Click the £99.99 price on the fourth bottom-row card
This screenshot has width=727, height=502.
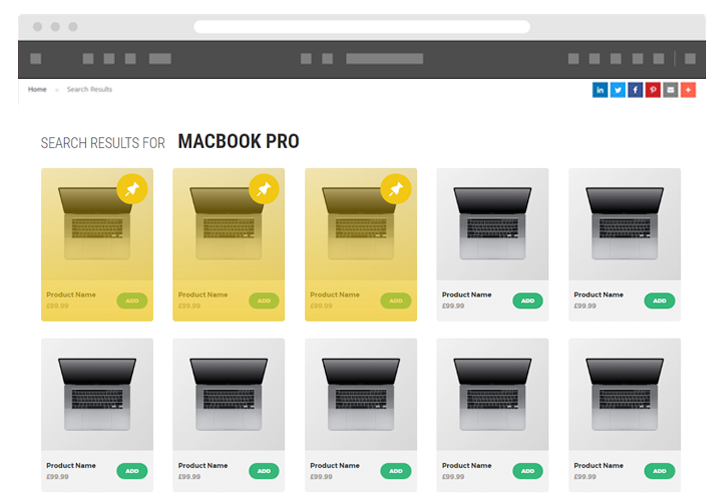tap(453, 477)
